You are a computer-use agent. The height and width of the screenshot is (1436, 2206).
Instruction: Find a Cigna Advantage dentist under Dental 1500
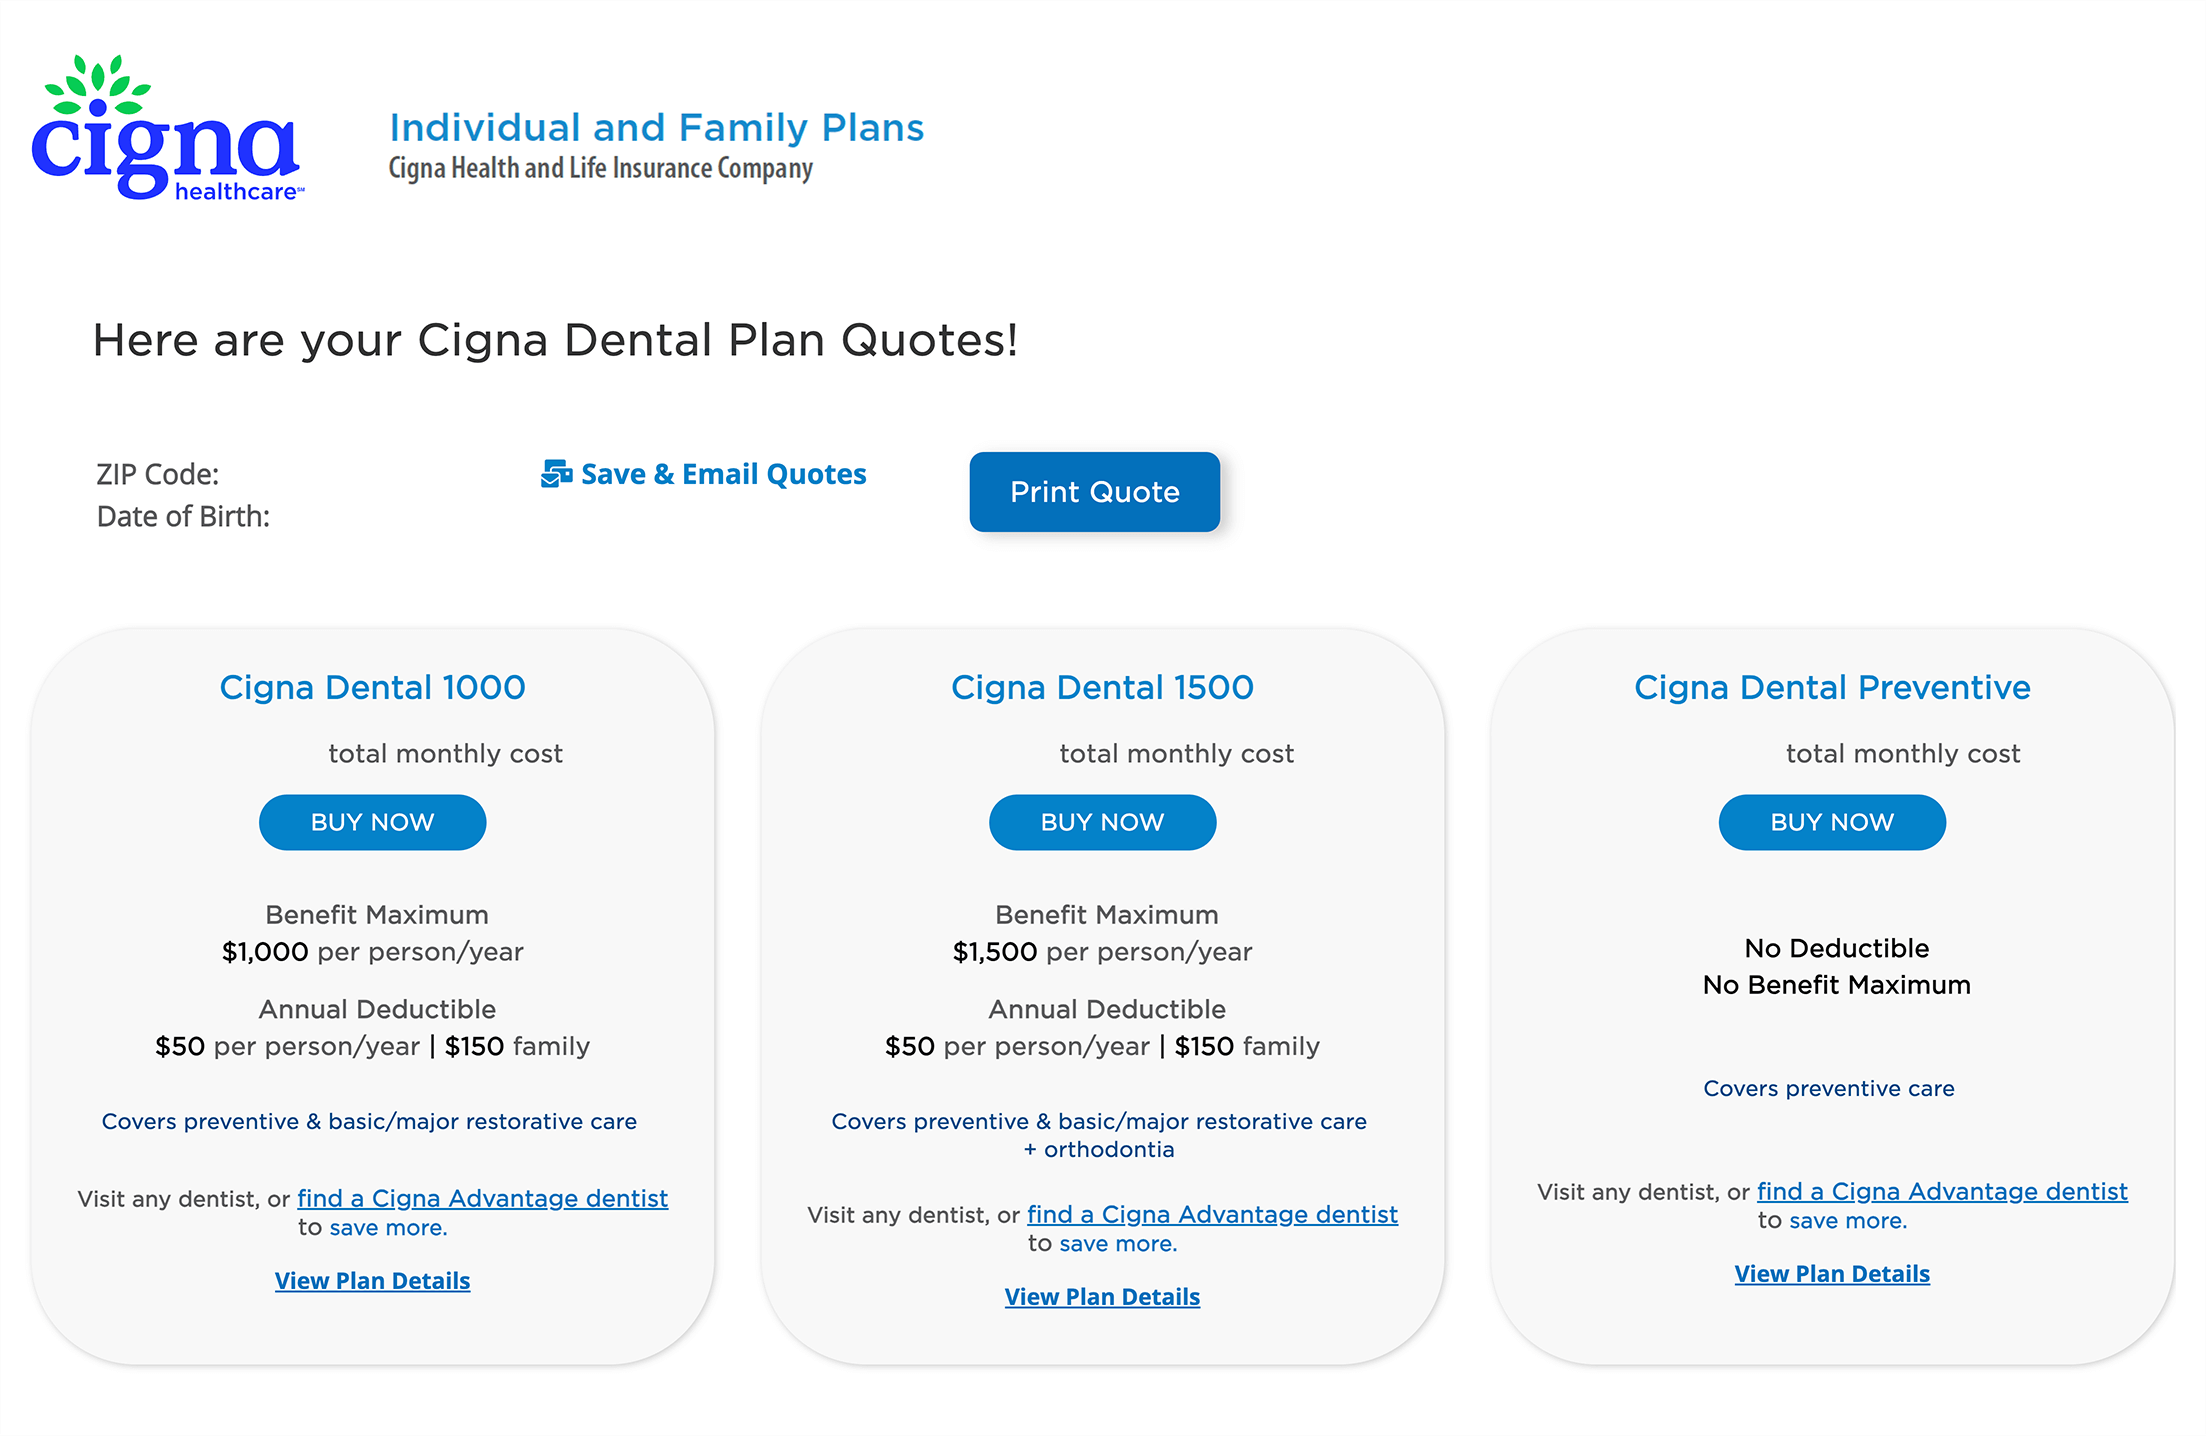(x=1212, y=1214)
